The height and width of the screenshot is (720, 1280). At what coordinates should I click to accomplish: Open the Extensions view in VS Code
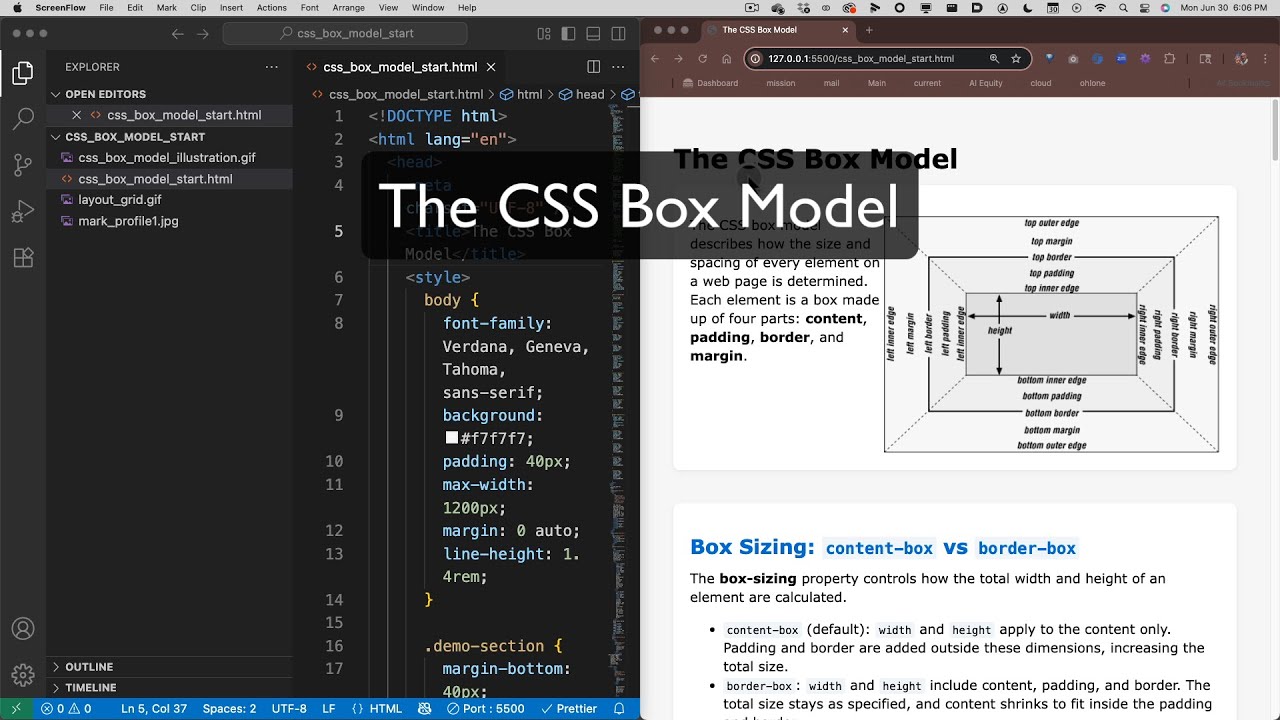pos(22,257)
